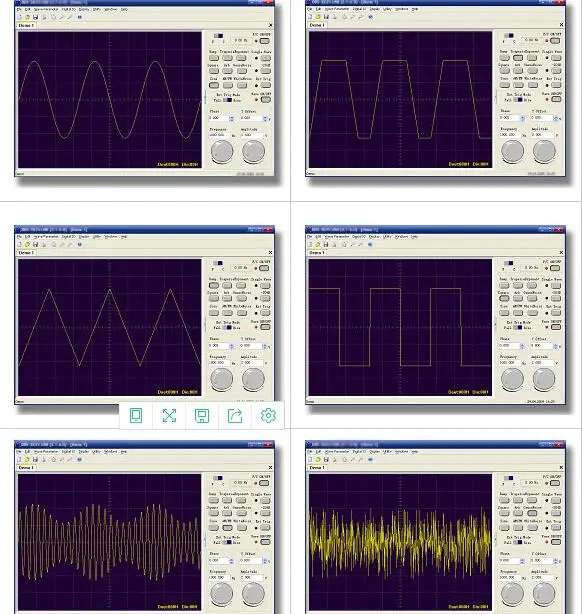Select Trapezia waveform button in trapezoid wave window
The width and height of the screenshot is (582, 614).
[x=518, y=58]
